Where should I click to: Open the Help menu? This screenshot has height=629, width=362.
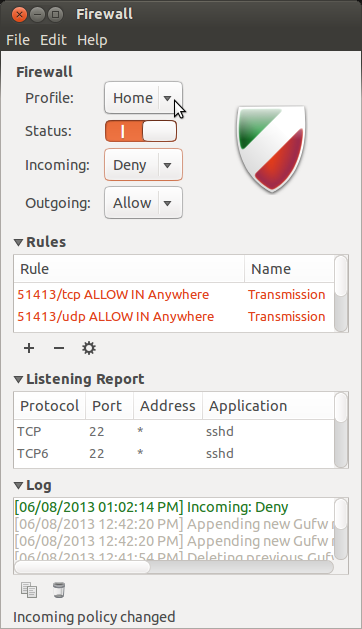click(x=92, y=40)
